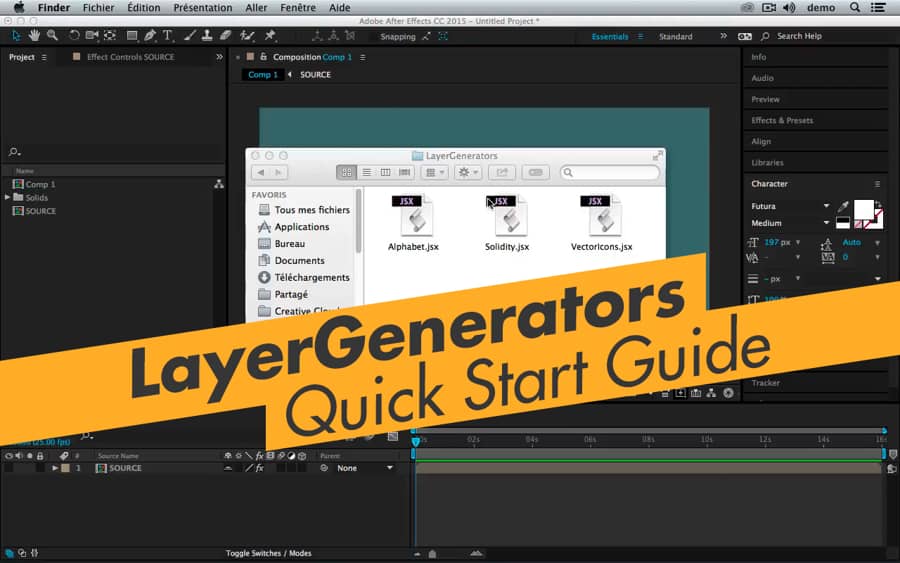
Task: Open the Finder action gear dropdown
Action: [468, 172]
